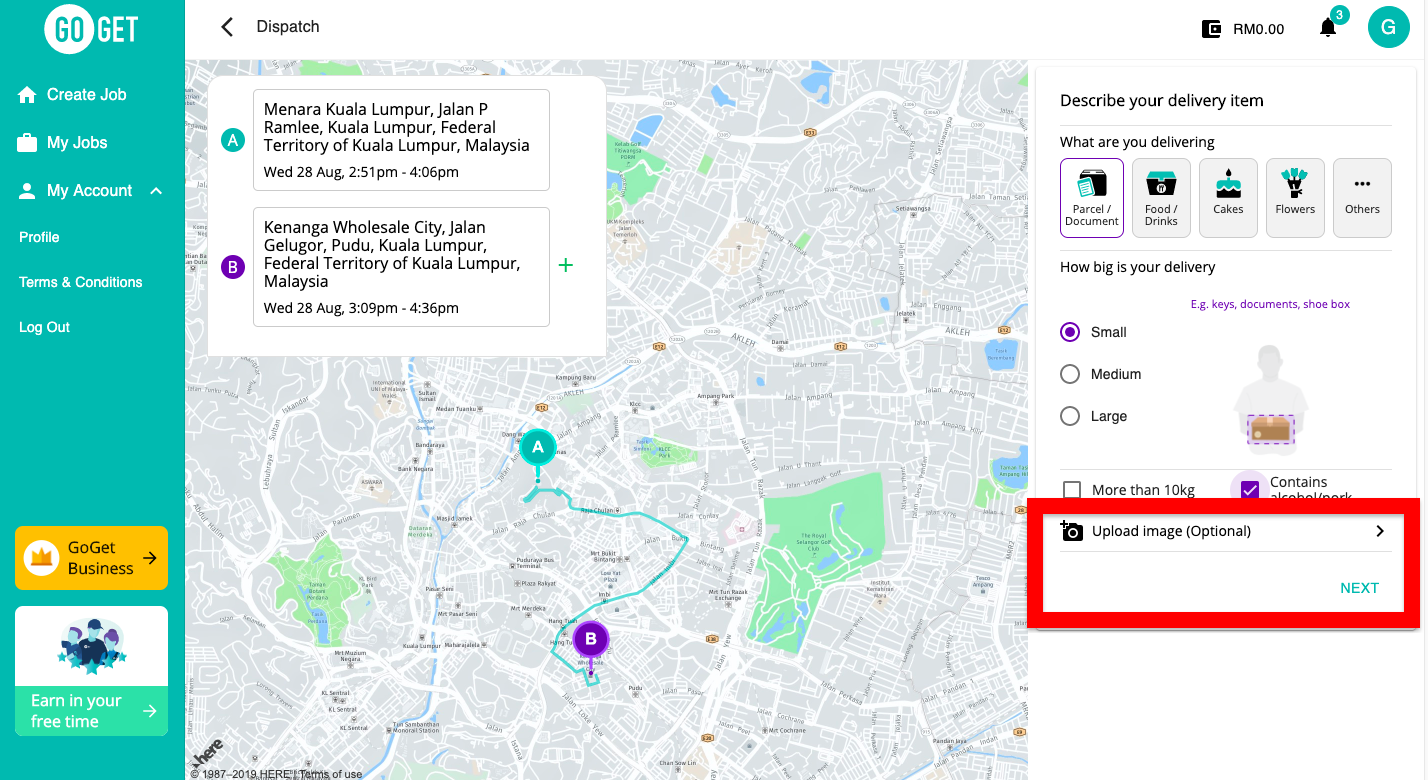1428x780 pixels.
Task: Click the Upload image (Optional) row
Action: click(1225, 531)
